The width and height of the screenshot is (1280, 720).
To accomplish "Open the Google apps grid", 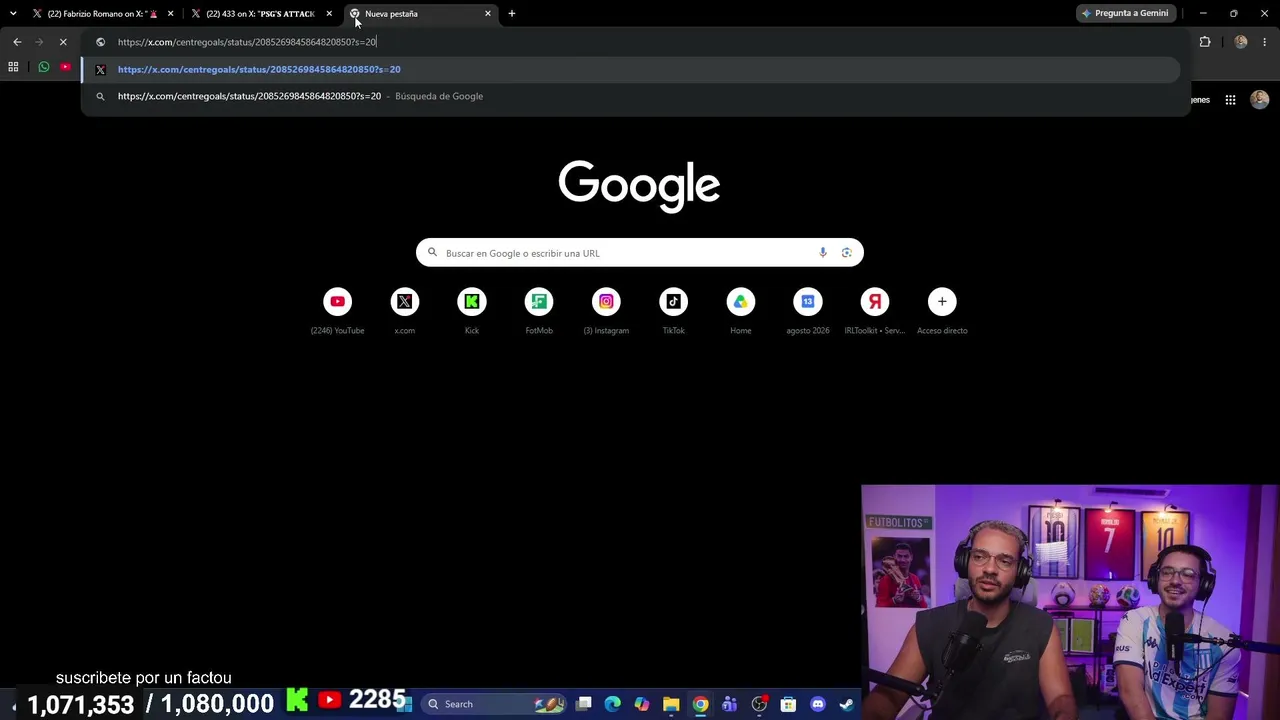I will pyautogui.click(x=1230, y=100).
